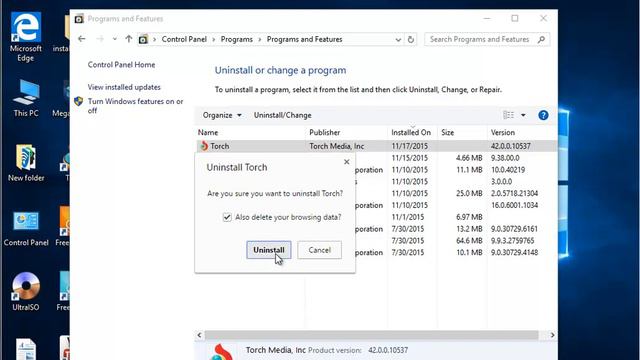The image size is (640, 360).
Task: Click the 11/15/2015 installed date cell
Action: [409, 158]
